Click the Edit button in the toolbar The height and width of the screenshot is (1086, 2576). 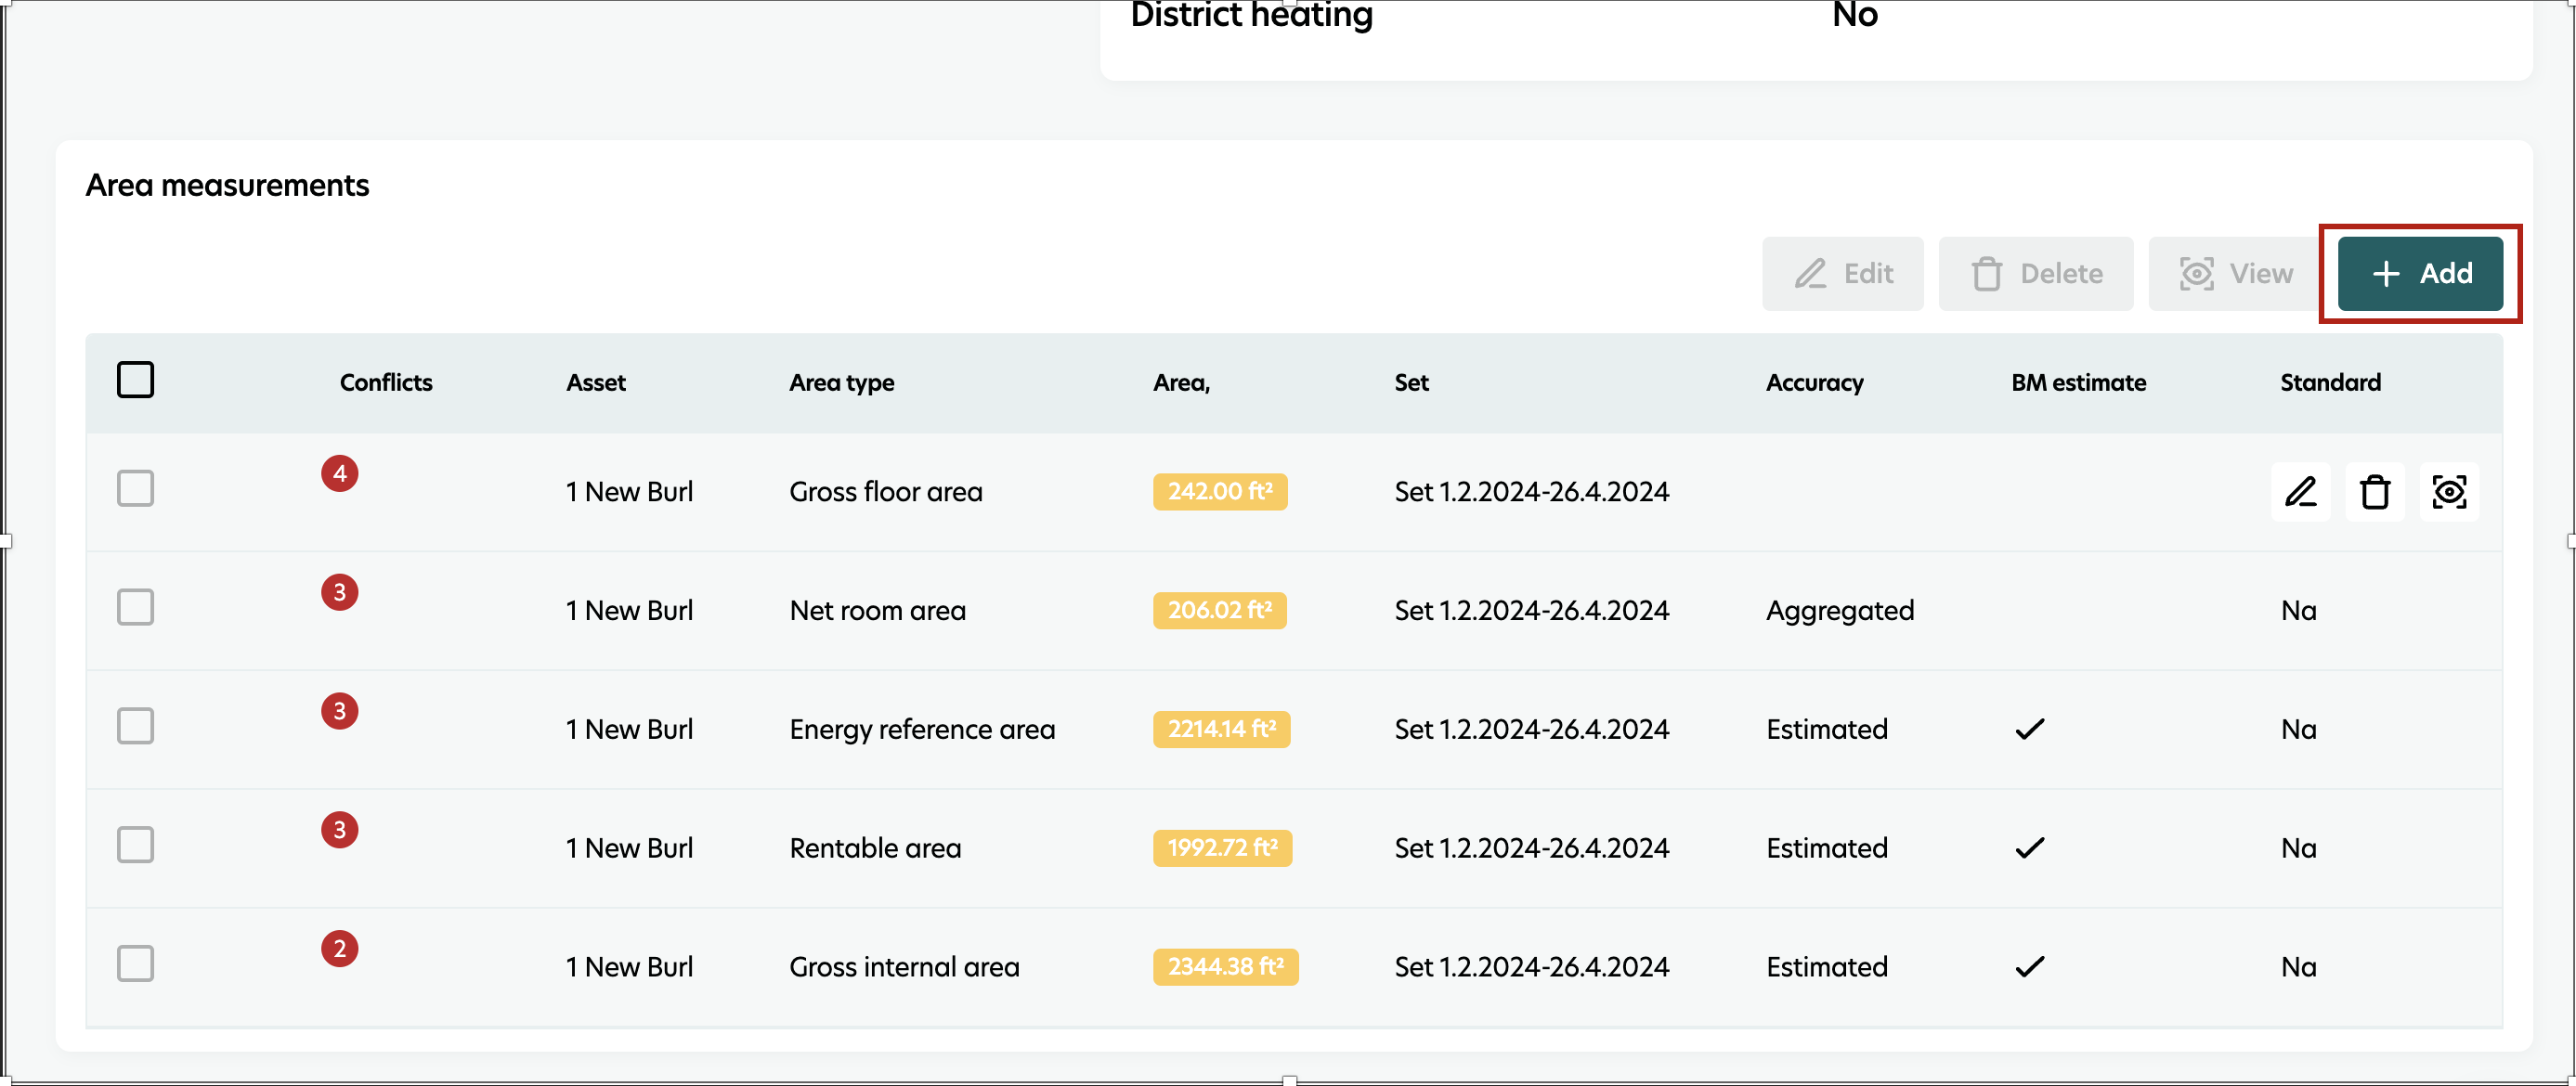tap(1842, 273)
